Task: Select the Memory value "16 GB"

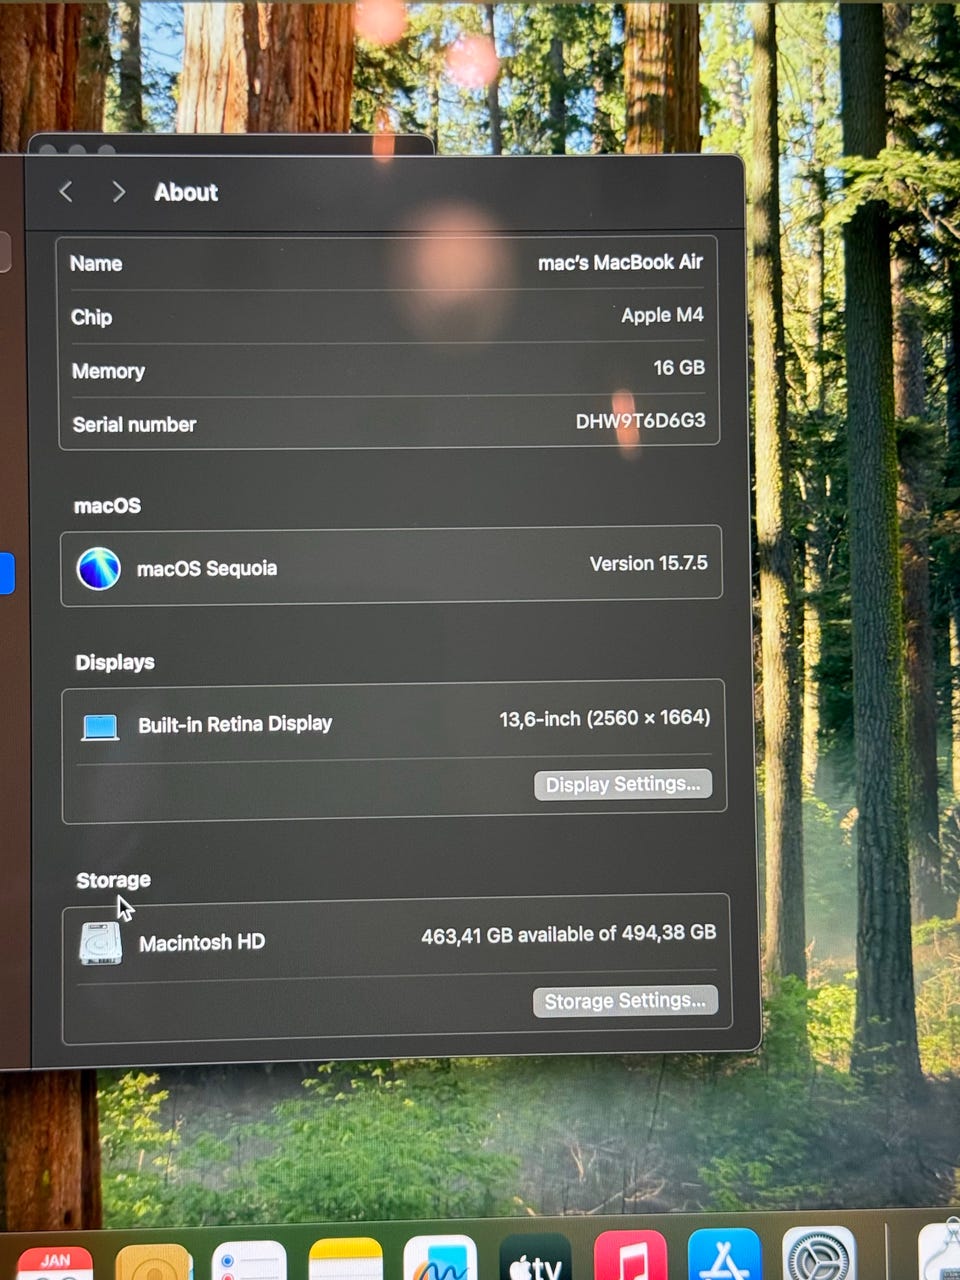Action: tap(679, 368)
